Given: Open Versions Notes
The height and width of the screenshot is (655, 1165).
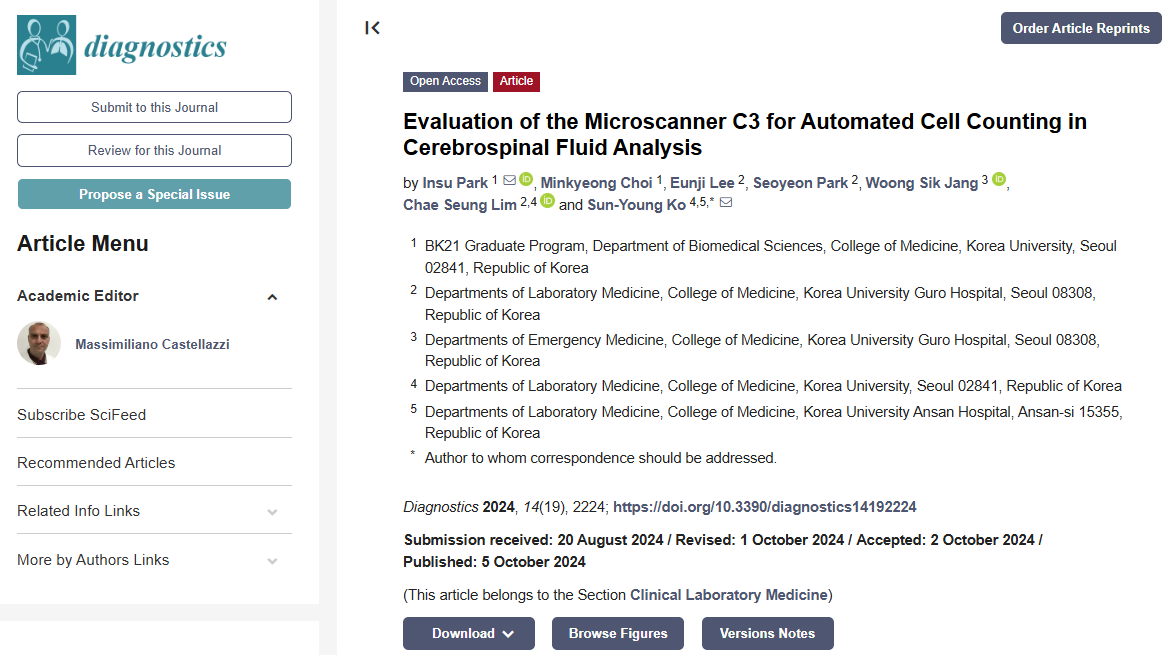Looking at the screenshot, I should tap(768, 633).
